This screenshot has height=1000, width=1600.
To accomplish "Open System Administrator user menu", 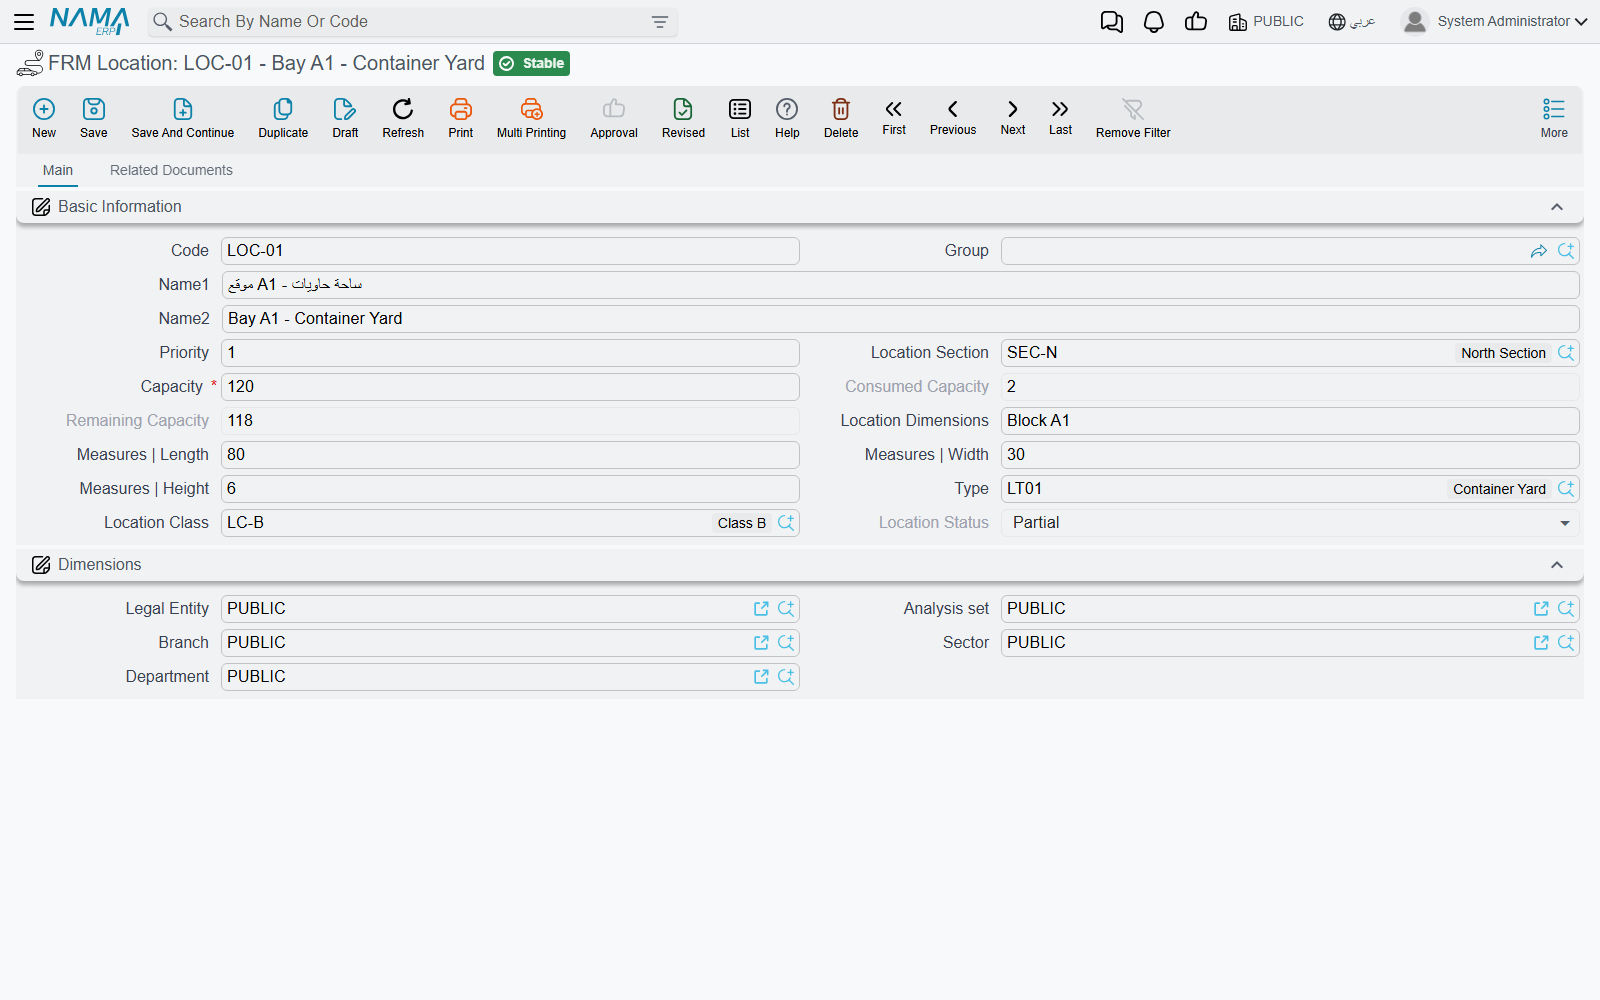I will point(1495,21).
